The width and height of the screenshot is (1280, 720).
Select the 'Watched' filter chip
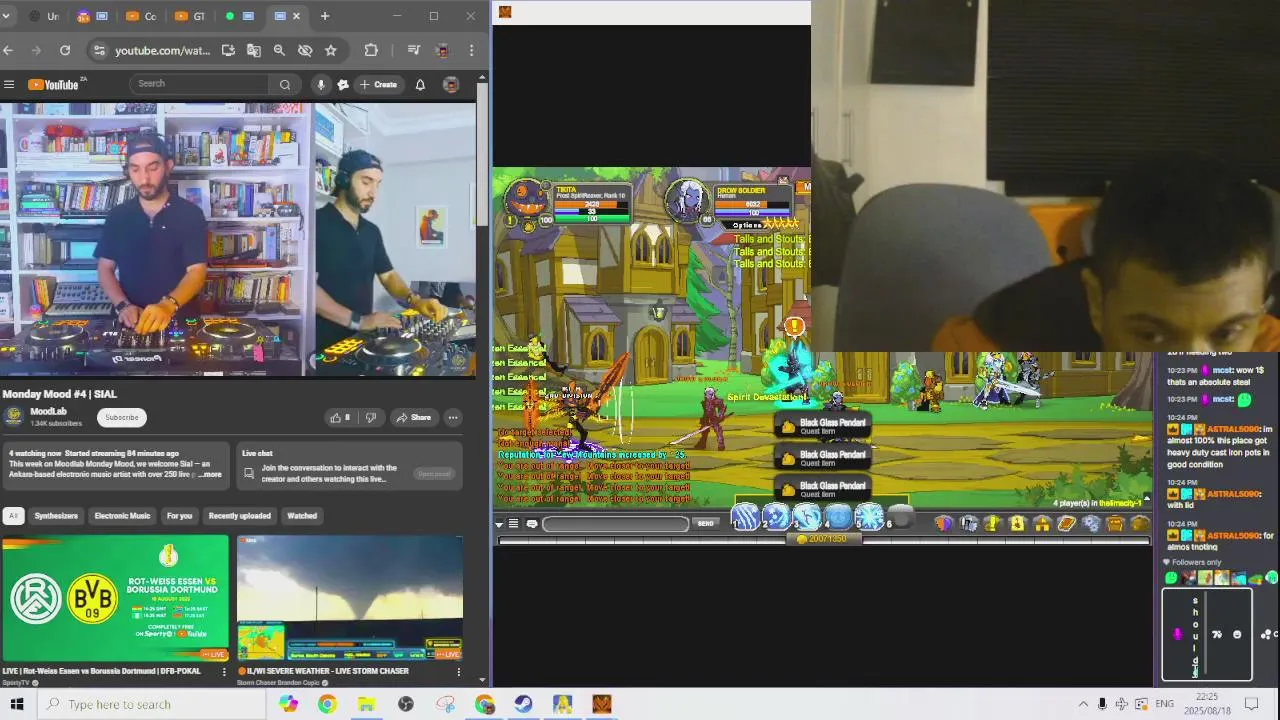tap(302, 516)
